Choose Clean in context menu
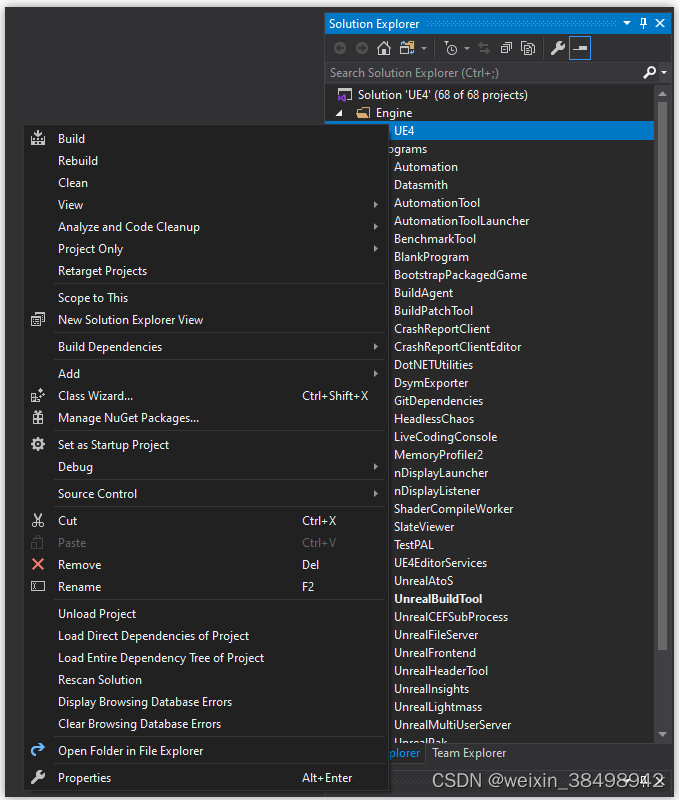Image resolution: width=679 pixels, height=800 pixels. (x=206, y=183)
